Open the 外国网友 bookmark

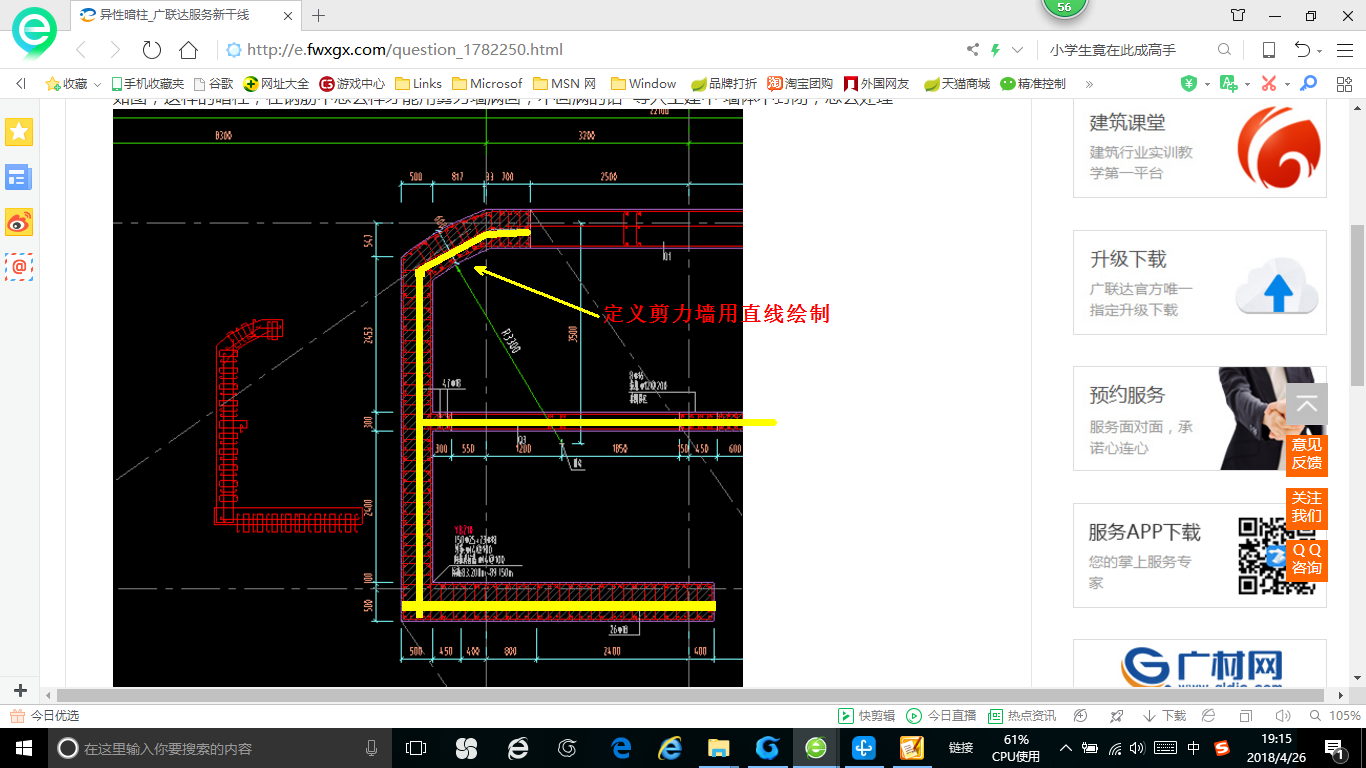[x=877, y=84]
